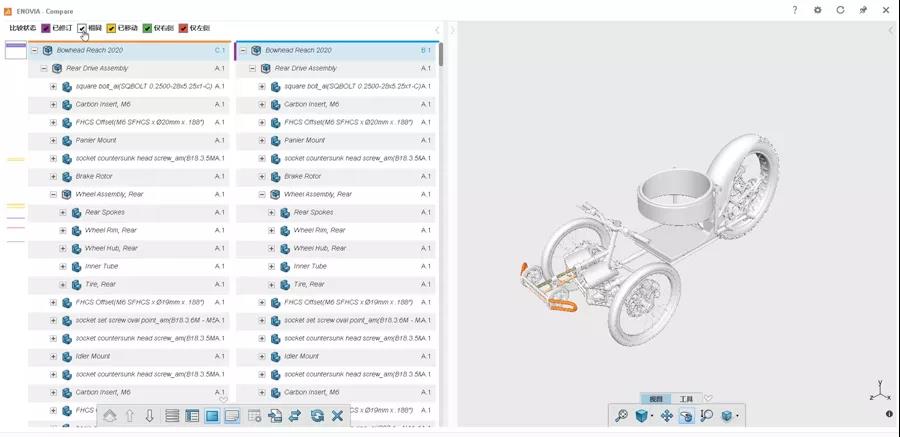The height and width of the screenshot is (437, 900).
Task: Click the tree panel vertical scrollbar
Action: point(441,55)
